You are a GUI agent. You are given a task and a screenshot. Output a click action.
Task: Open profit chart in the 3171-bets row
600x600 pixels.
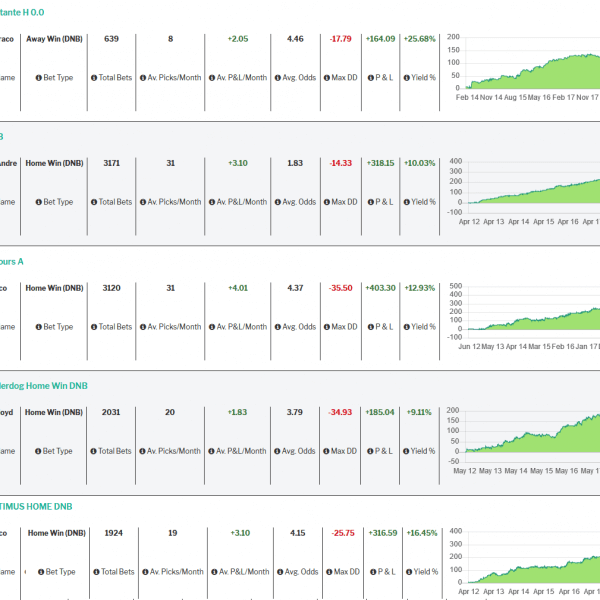coord(523,192)
